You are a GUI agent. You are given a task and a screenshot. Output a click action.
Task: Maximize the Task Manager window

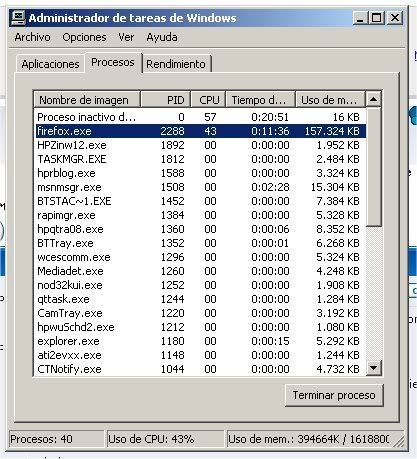coord(377,18)
